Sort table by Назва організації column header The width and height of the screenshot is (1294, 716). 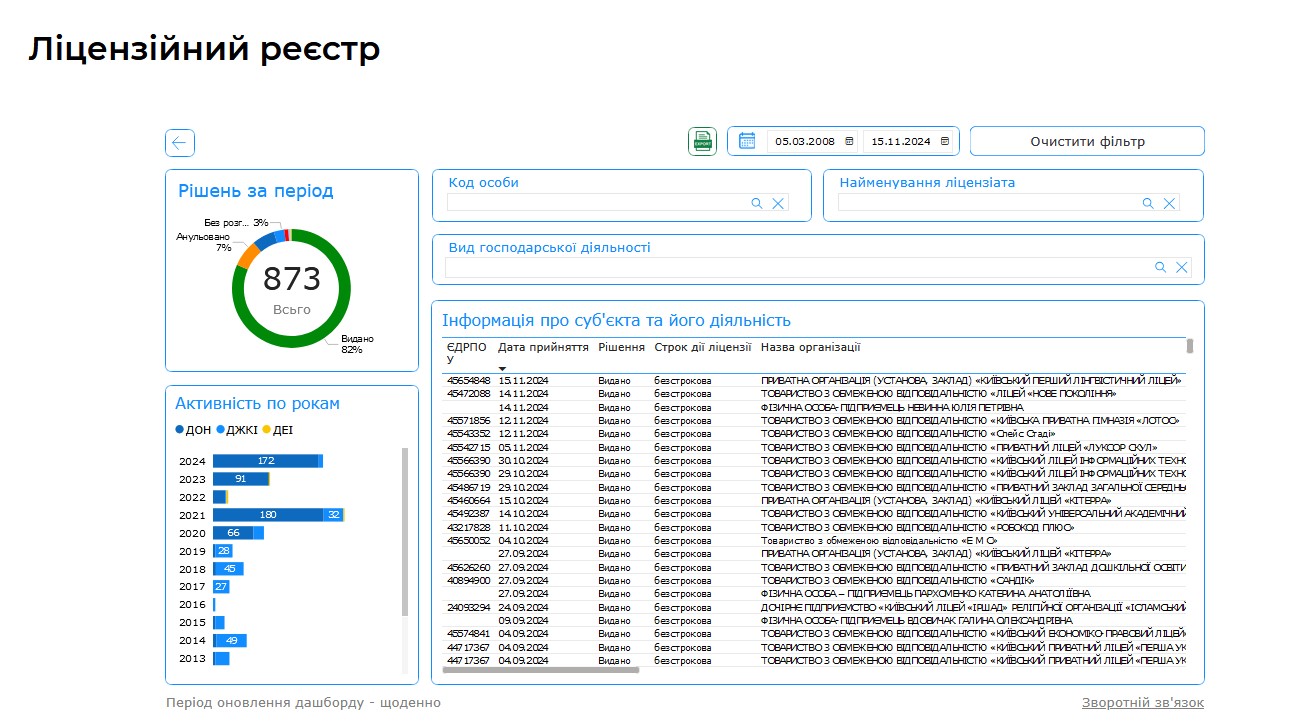pyautogui.click(x=810, y=348)
